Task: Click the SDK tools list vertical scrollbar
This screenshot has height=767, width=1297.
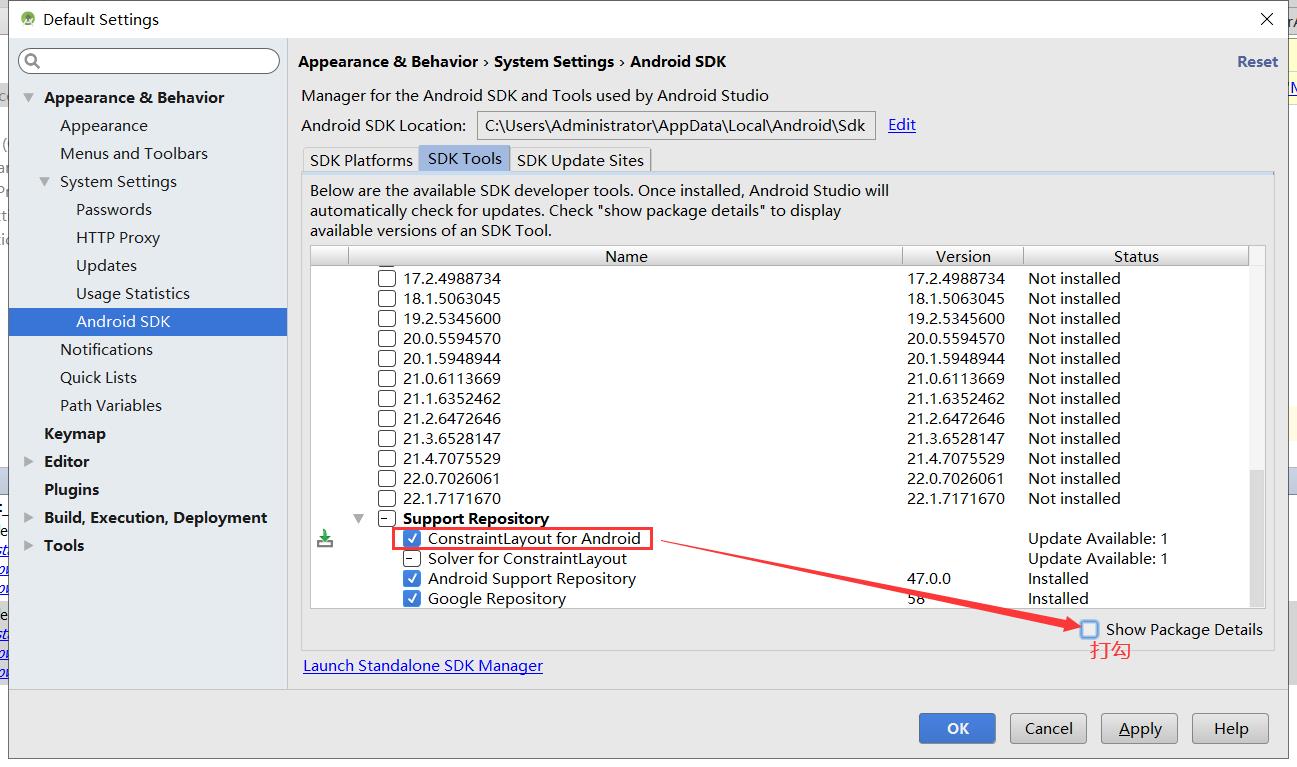Action: (1257, 537)
